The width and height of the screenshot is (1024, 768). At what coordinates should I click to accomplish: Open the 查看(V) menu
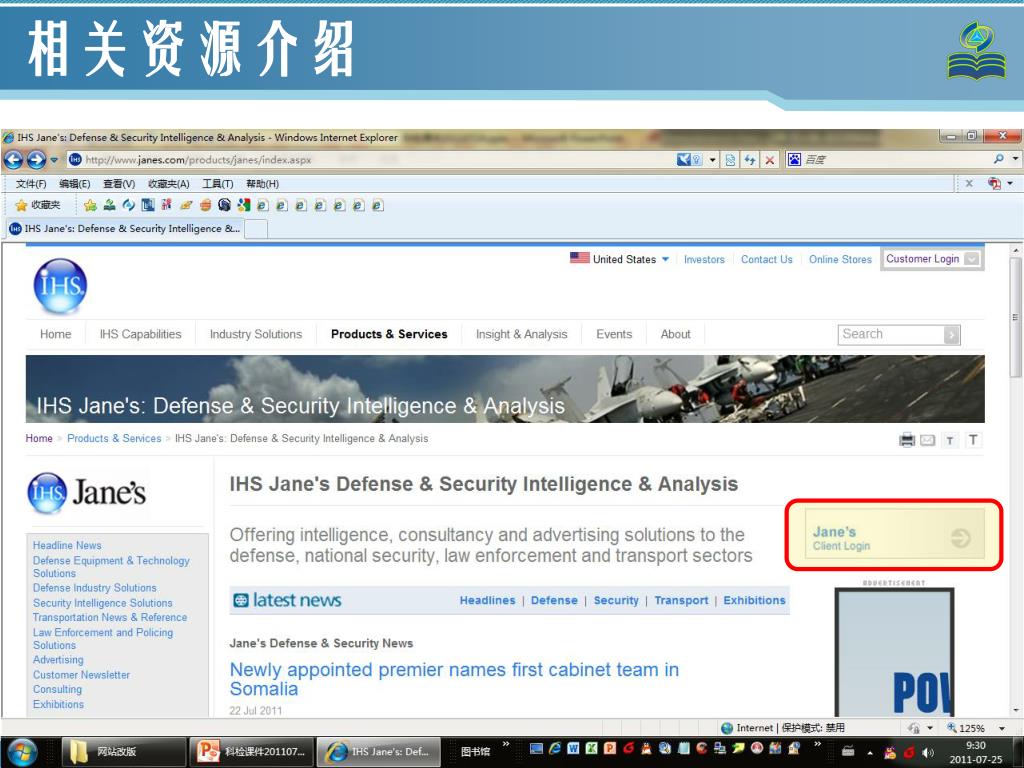pyautogui.click(x=119, y=184)
